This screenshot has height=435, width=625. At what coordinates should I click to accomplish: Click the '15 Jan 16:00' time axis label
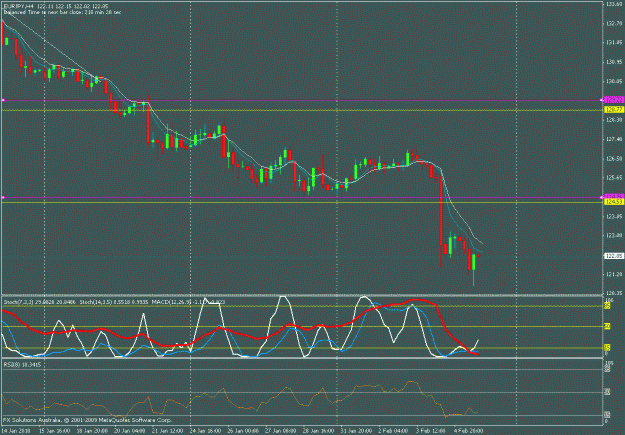pyautogui.click(x=54, y=431)
